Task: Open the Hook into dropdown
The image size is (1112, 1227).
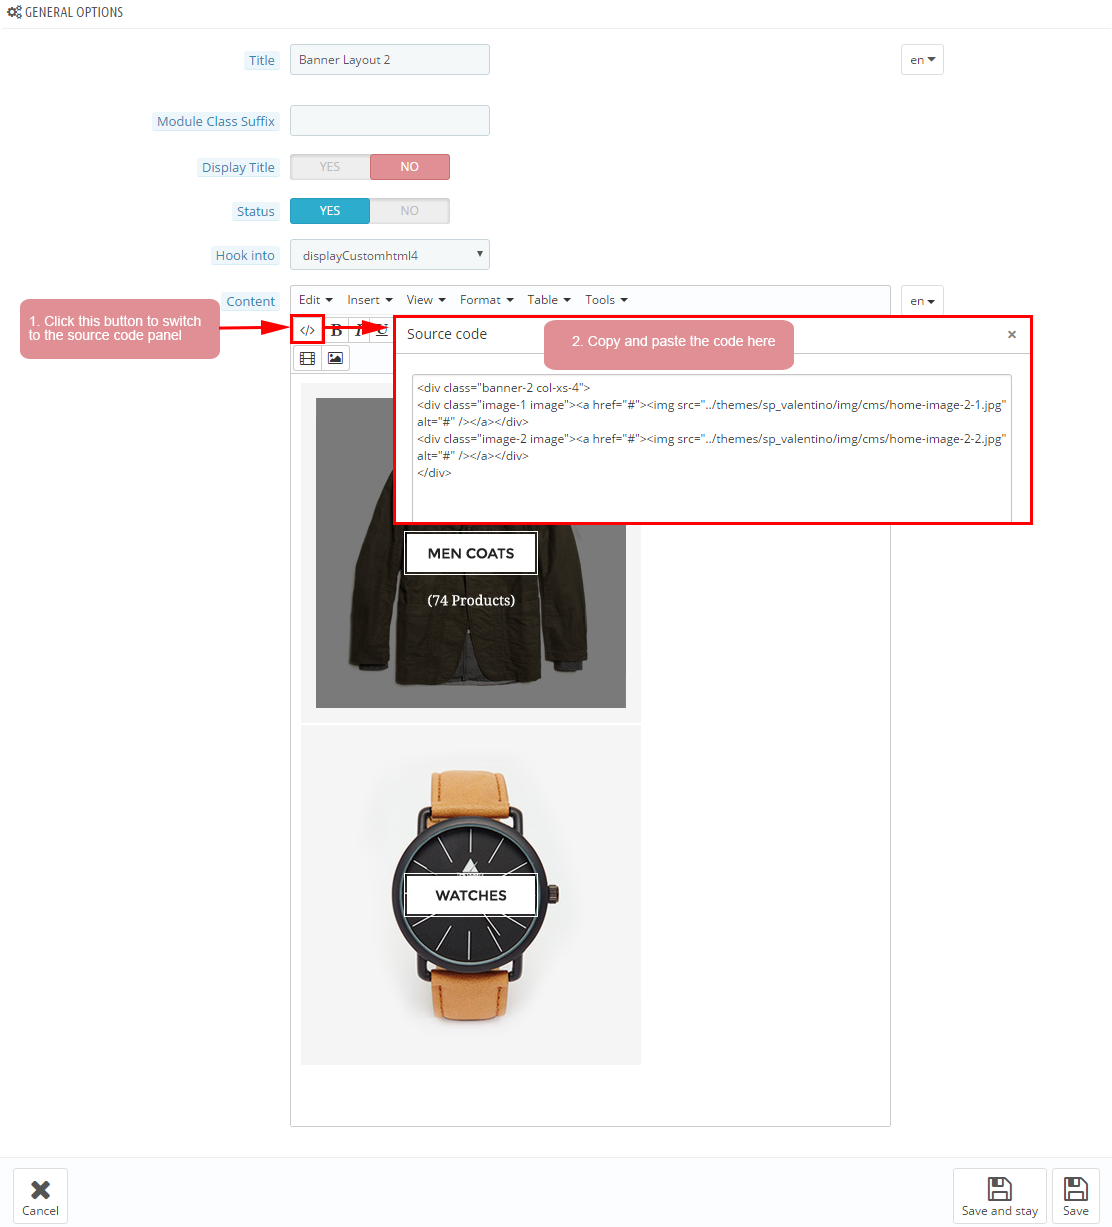Action: click(390, 255)
